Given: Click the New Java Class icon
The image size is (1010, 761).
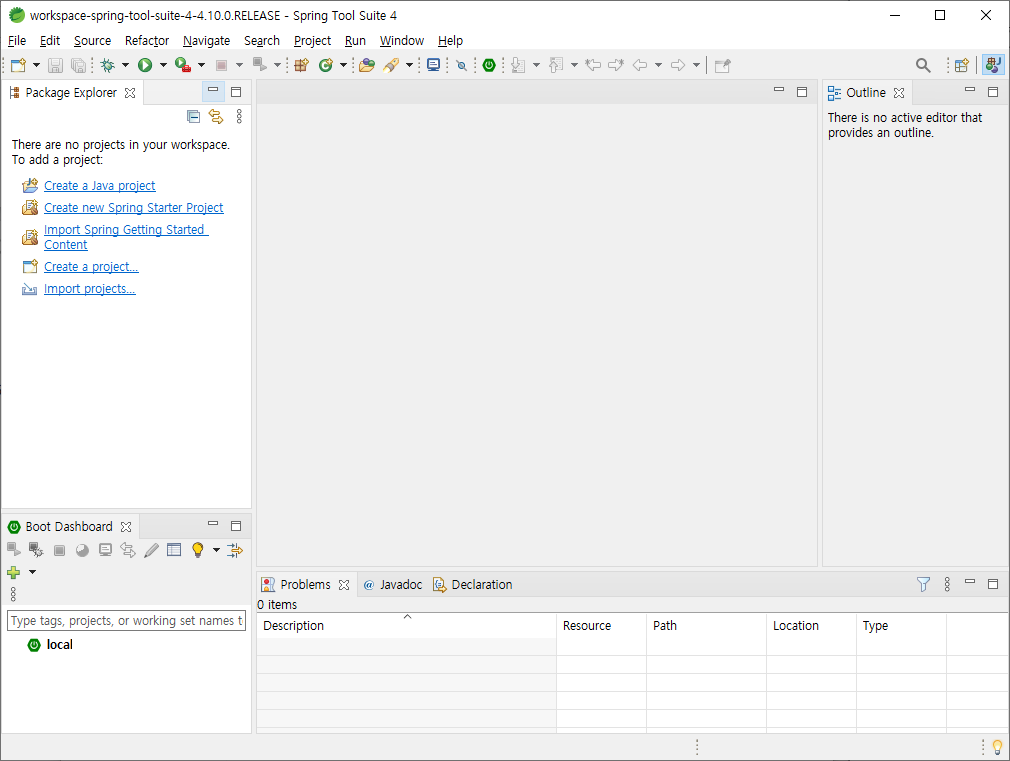Looking at the screenshot, I should pyautogui.click(x=326, y=65).
